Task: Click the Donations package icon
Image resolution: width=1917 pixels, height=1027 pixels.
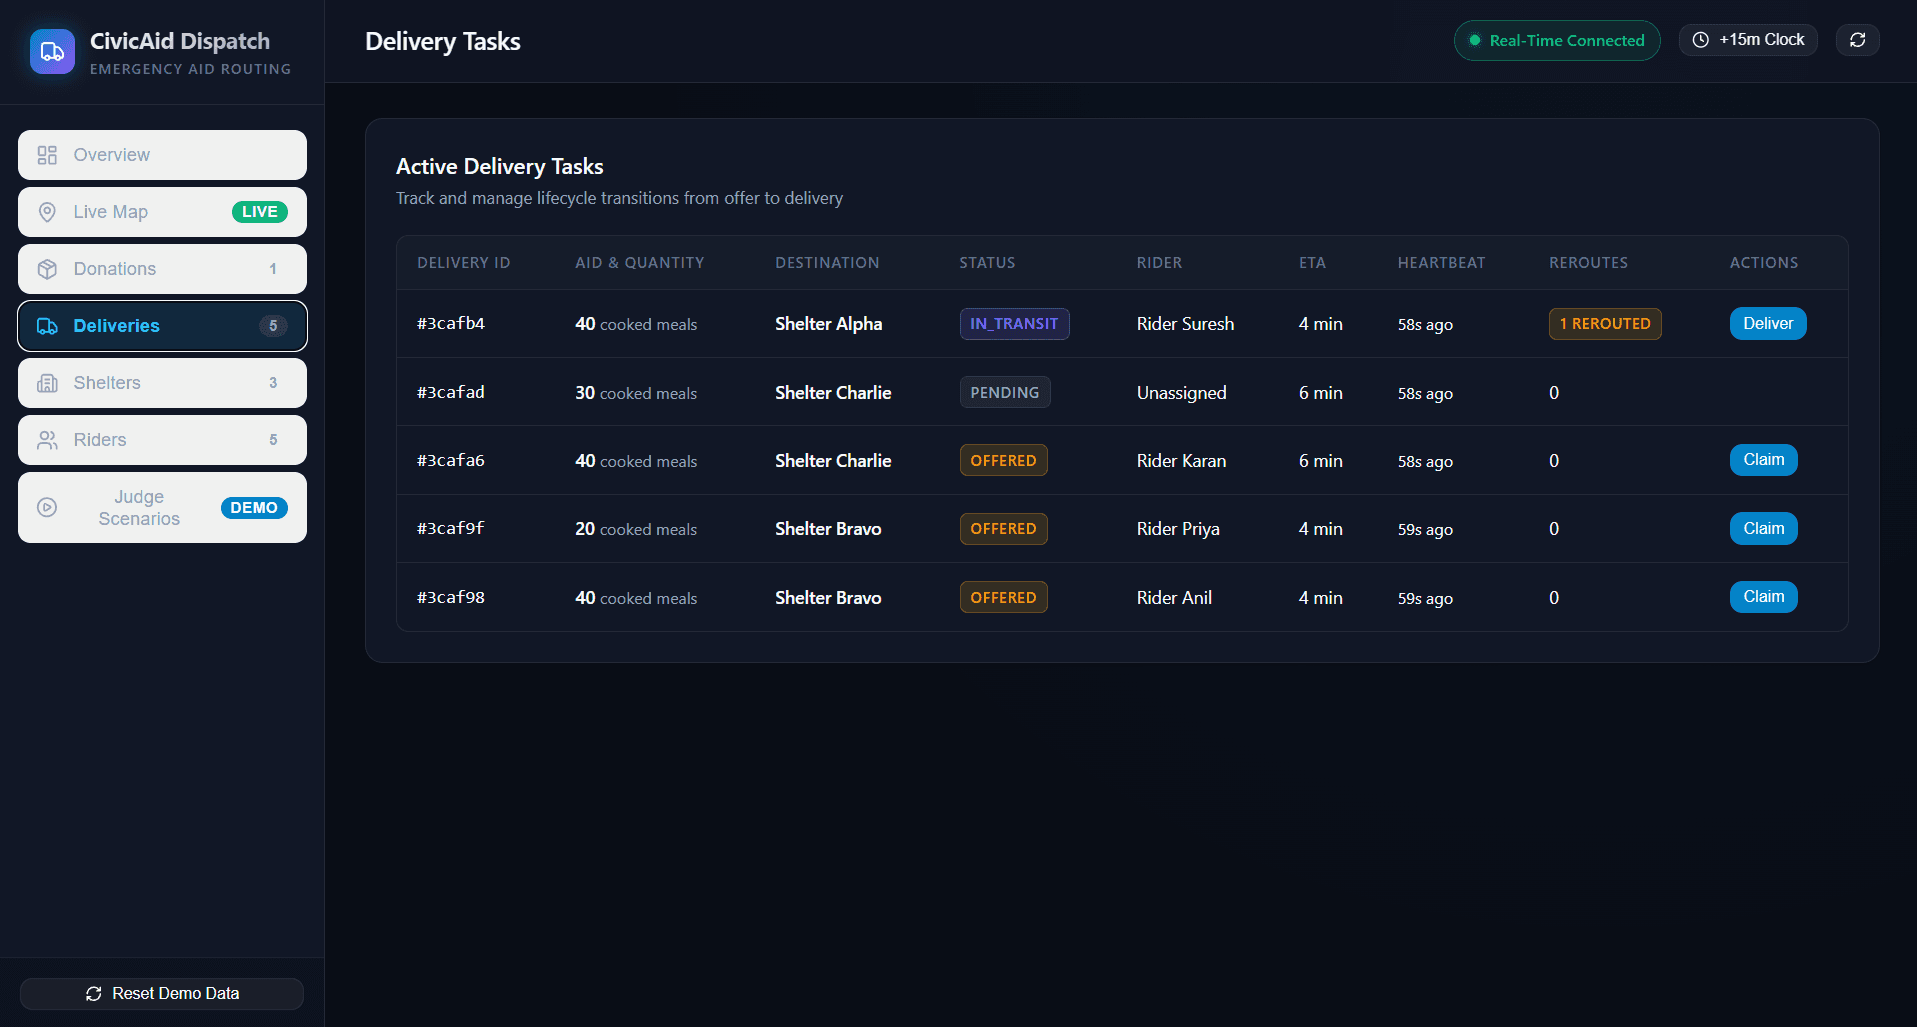Action: 47,269
